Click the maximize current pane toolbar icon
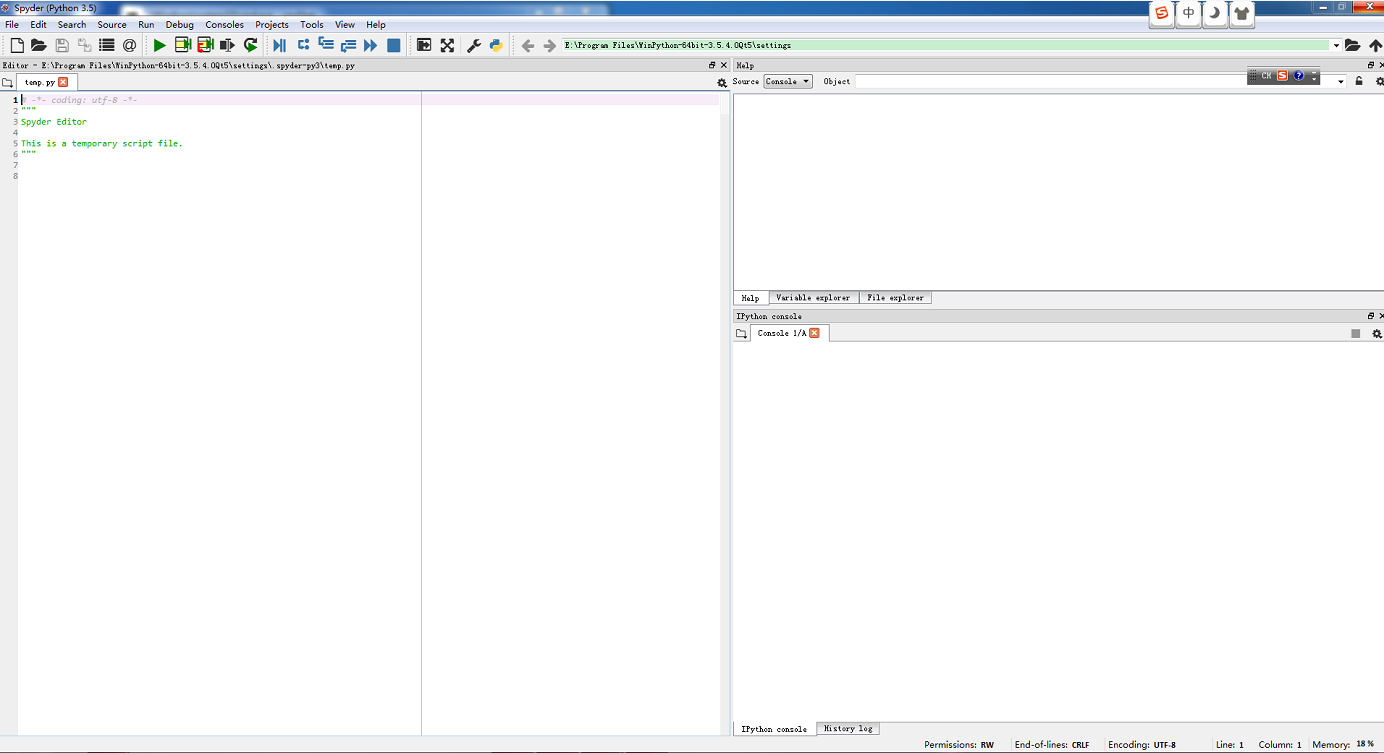 pyautogui.click(x=424, y=45)
